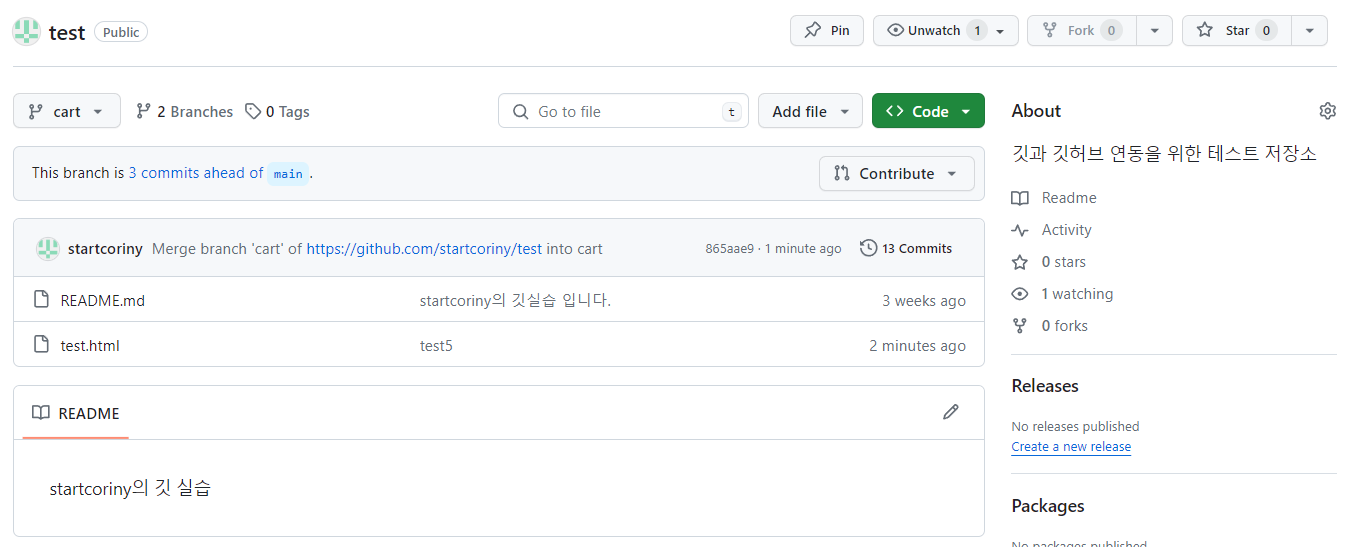The height and width of the screenshot is (547, 1360).
Task: Focus the Go to file search field
Action: (x=623, y=111)
